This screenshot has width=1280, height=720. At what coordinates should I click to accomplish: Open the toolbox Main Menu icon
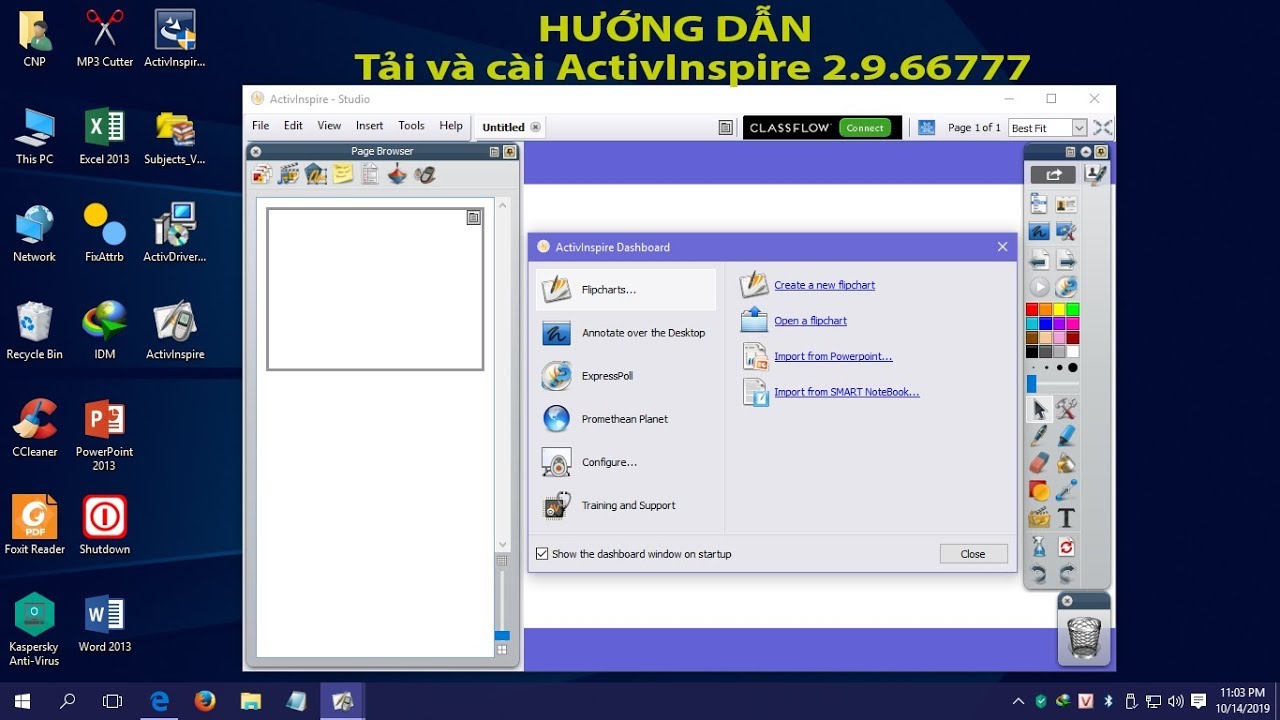[x=1039, y=204]
